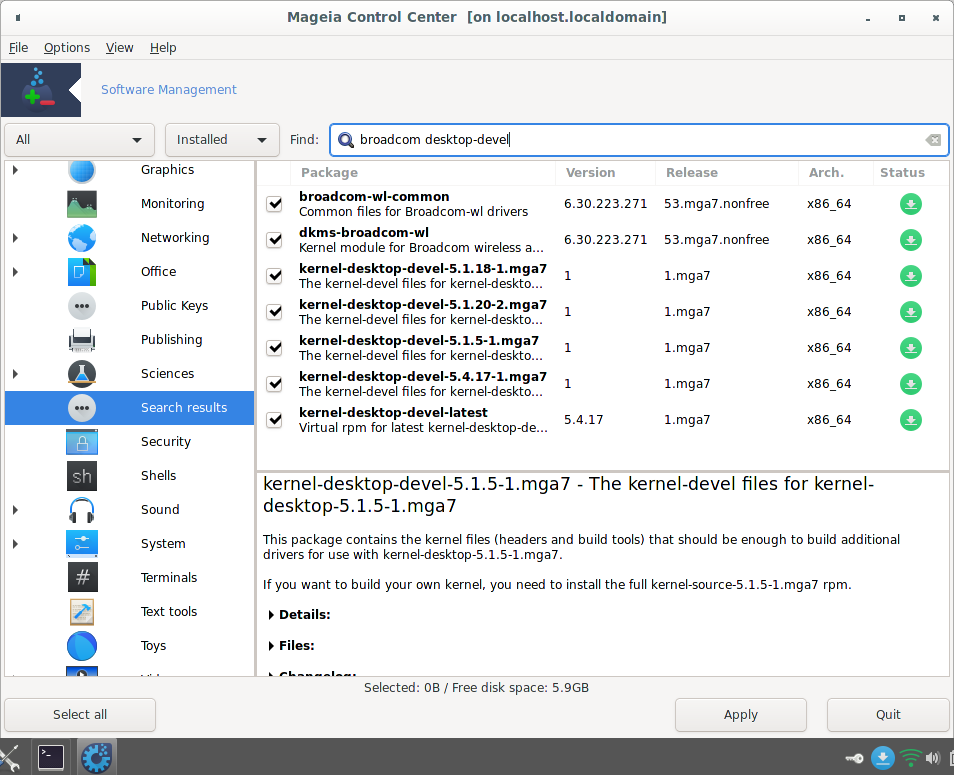
Task: Click the Shells sh icon
Action: [x=82, y=476]
